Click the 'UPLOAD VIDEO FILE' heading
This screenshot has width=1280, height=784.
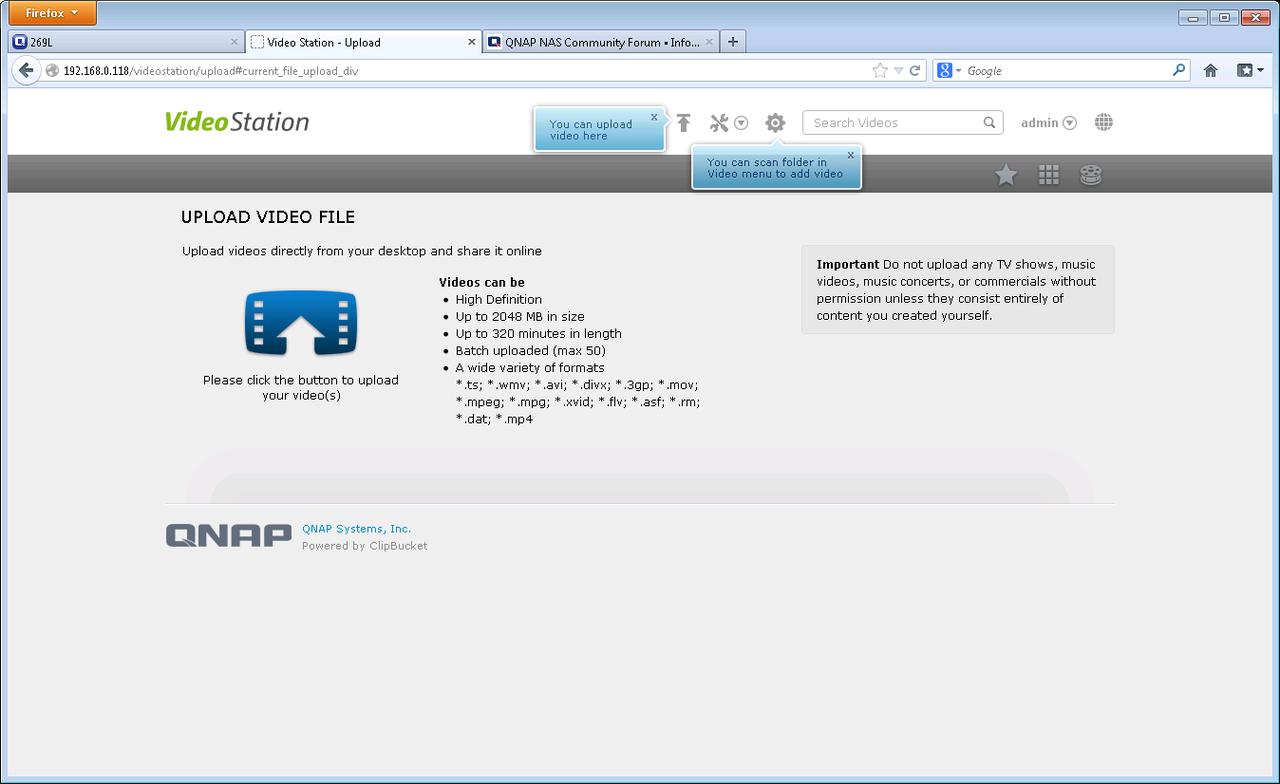point(268,217)
